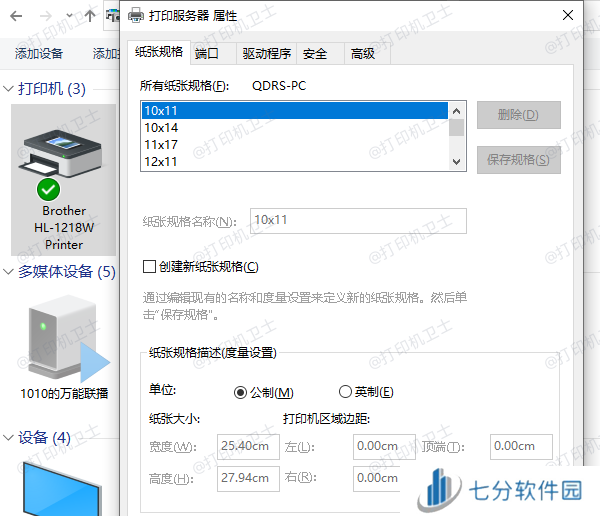This screenshot has height=516, width=600.
Task: Click the paper list scroll up arrow
Action: pos(456,111)
